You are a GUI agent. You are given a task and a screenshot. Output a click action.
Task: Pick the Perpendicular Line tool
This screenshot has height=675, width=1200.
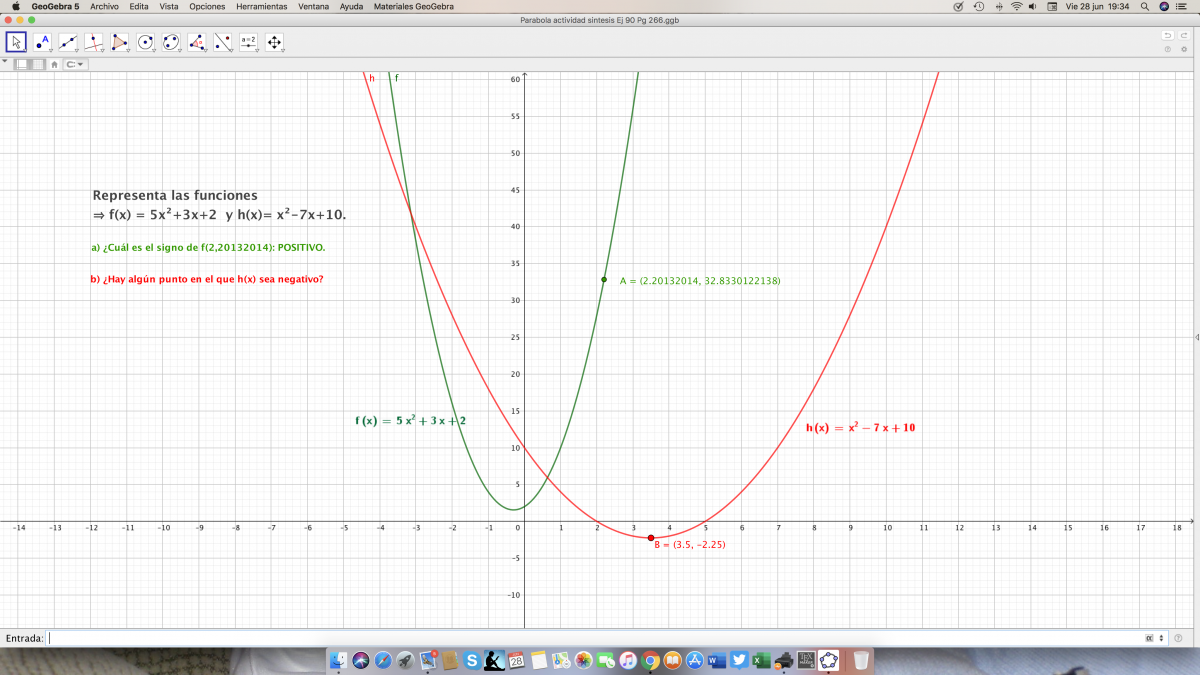coord(94,42)
